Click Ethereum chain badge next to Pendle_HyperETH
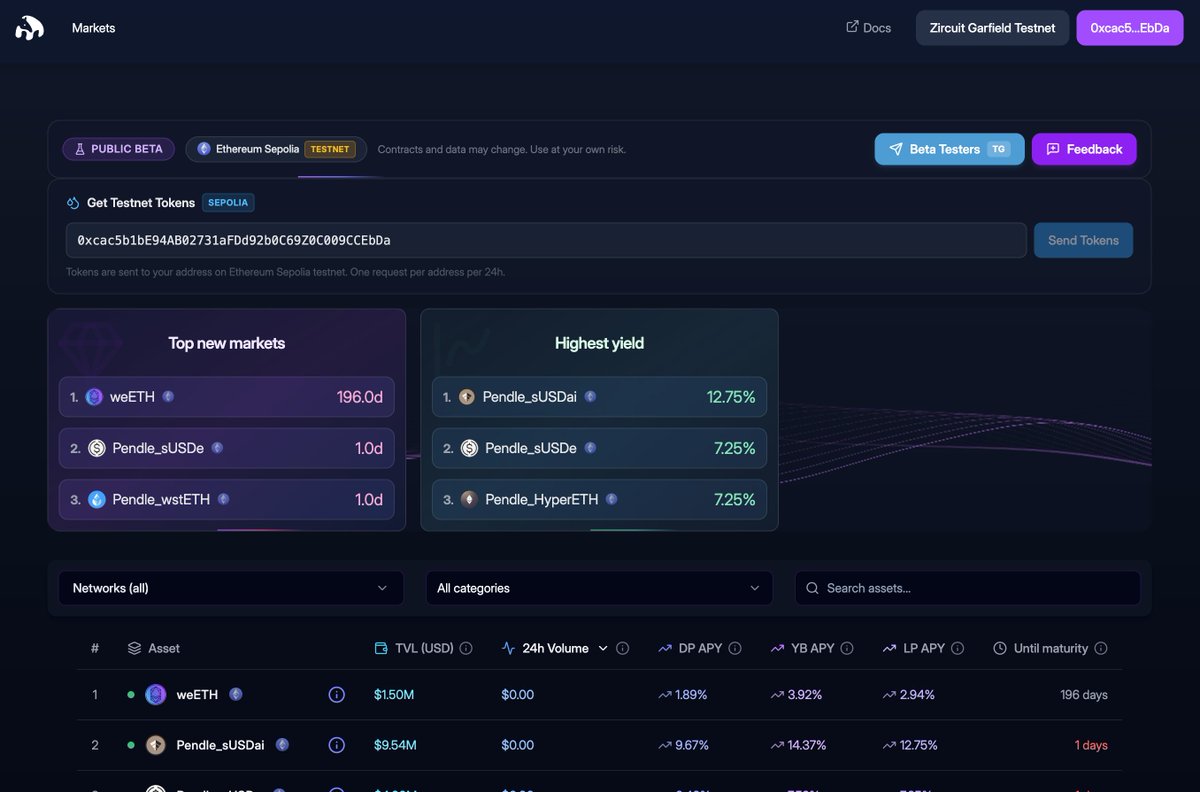This screenshot has width=1200, height=792. [x=611, y=499]
